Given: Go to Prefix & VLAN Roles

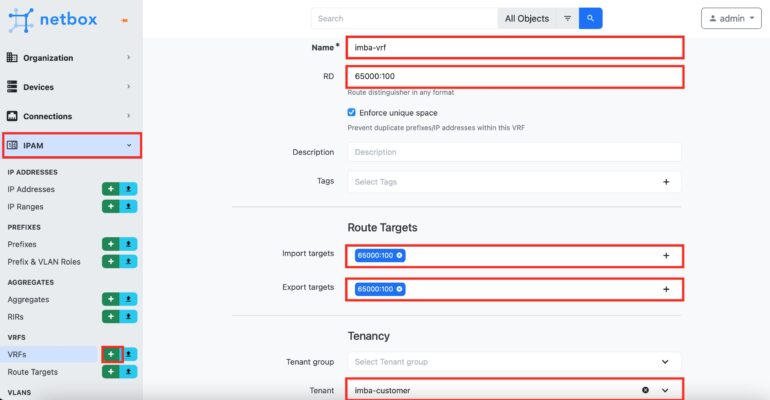Looking at the screenshot, I should [43, 262].
